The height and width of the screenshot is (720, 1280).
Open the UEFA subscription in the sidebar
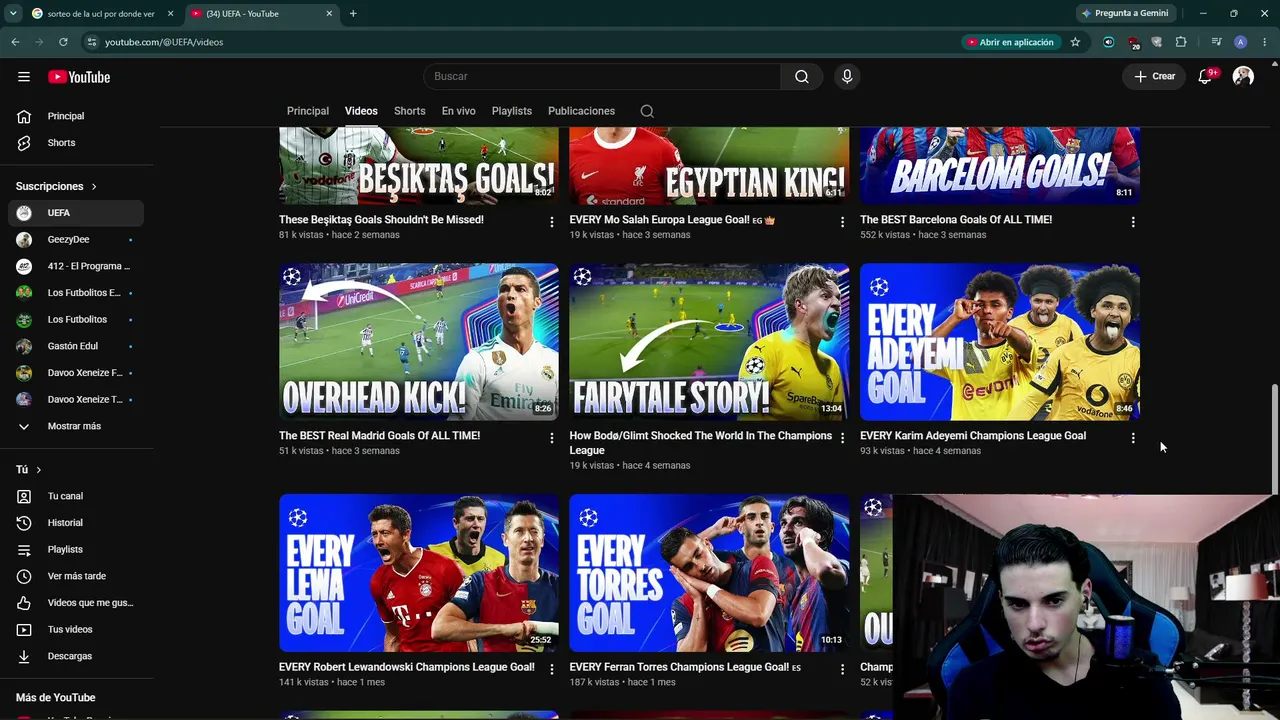76,213
